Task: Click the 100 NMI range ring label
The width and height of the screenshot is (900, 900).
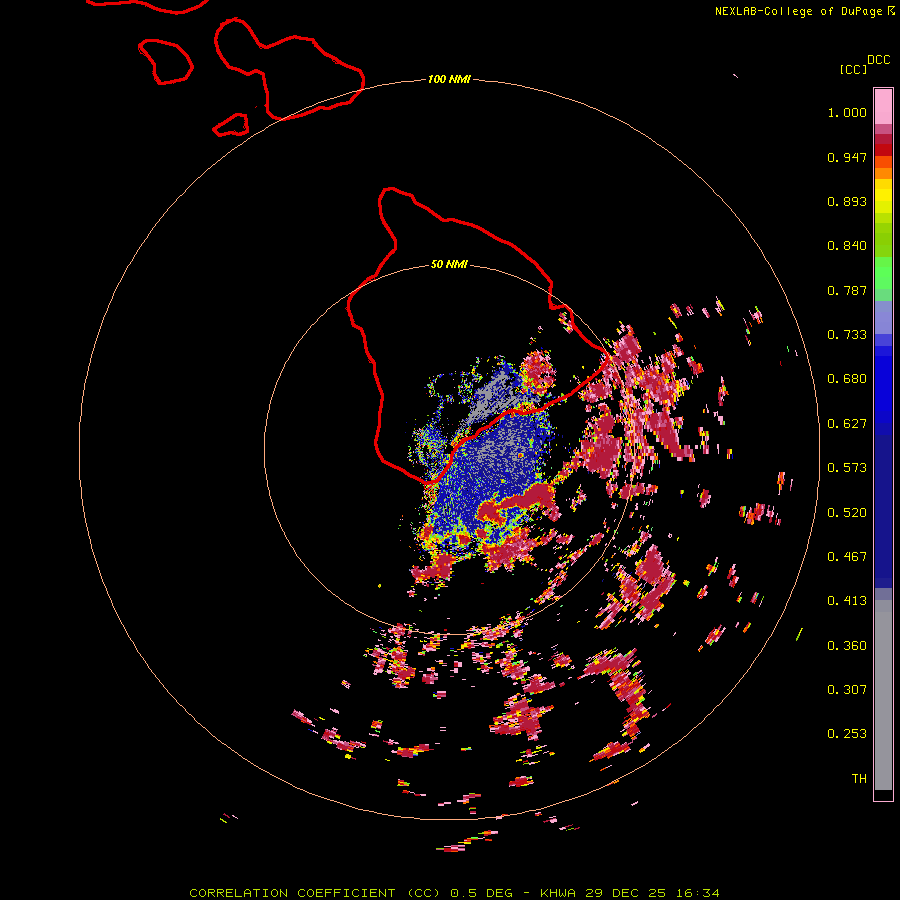Action: tap(449, 79)
